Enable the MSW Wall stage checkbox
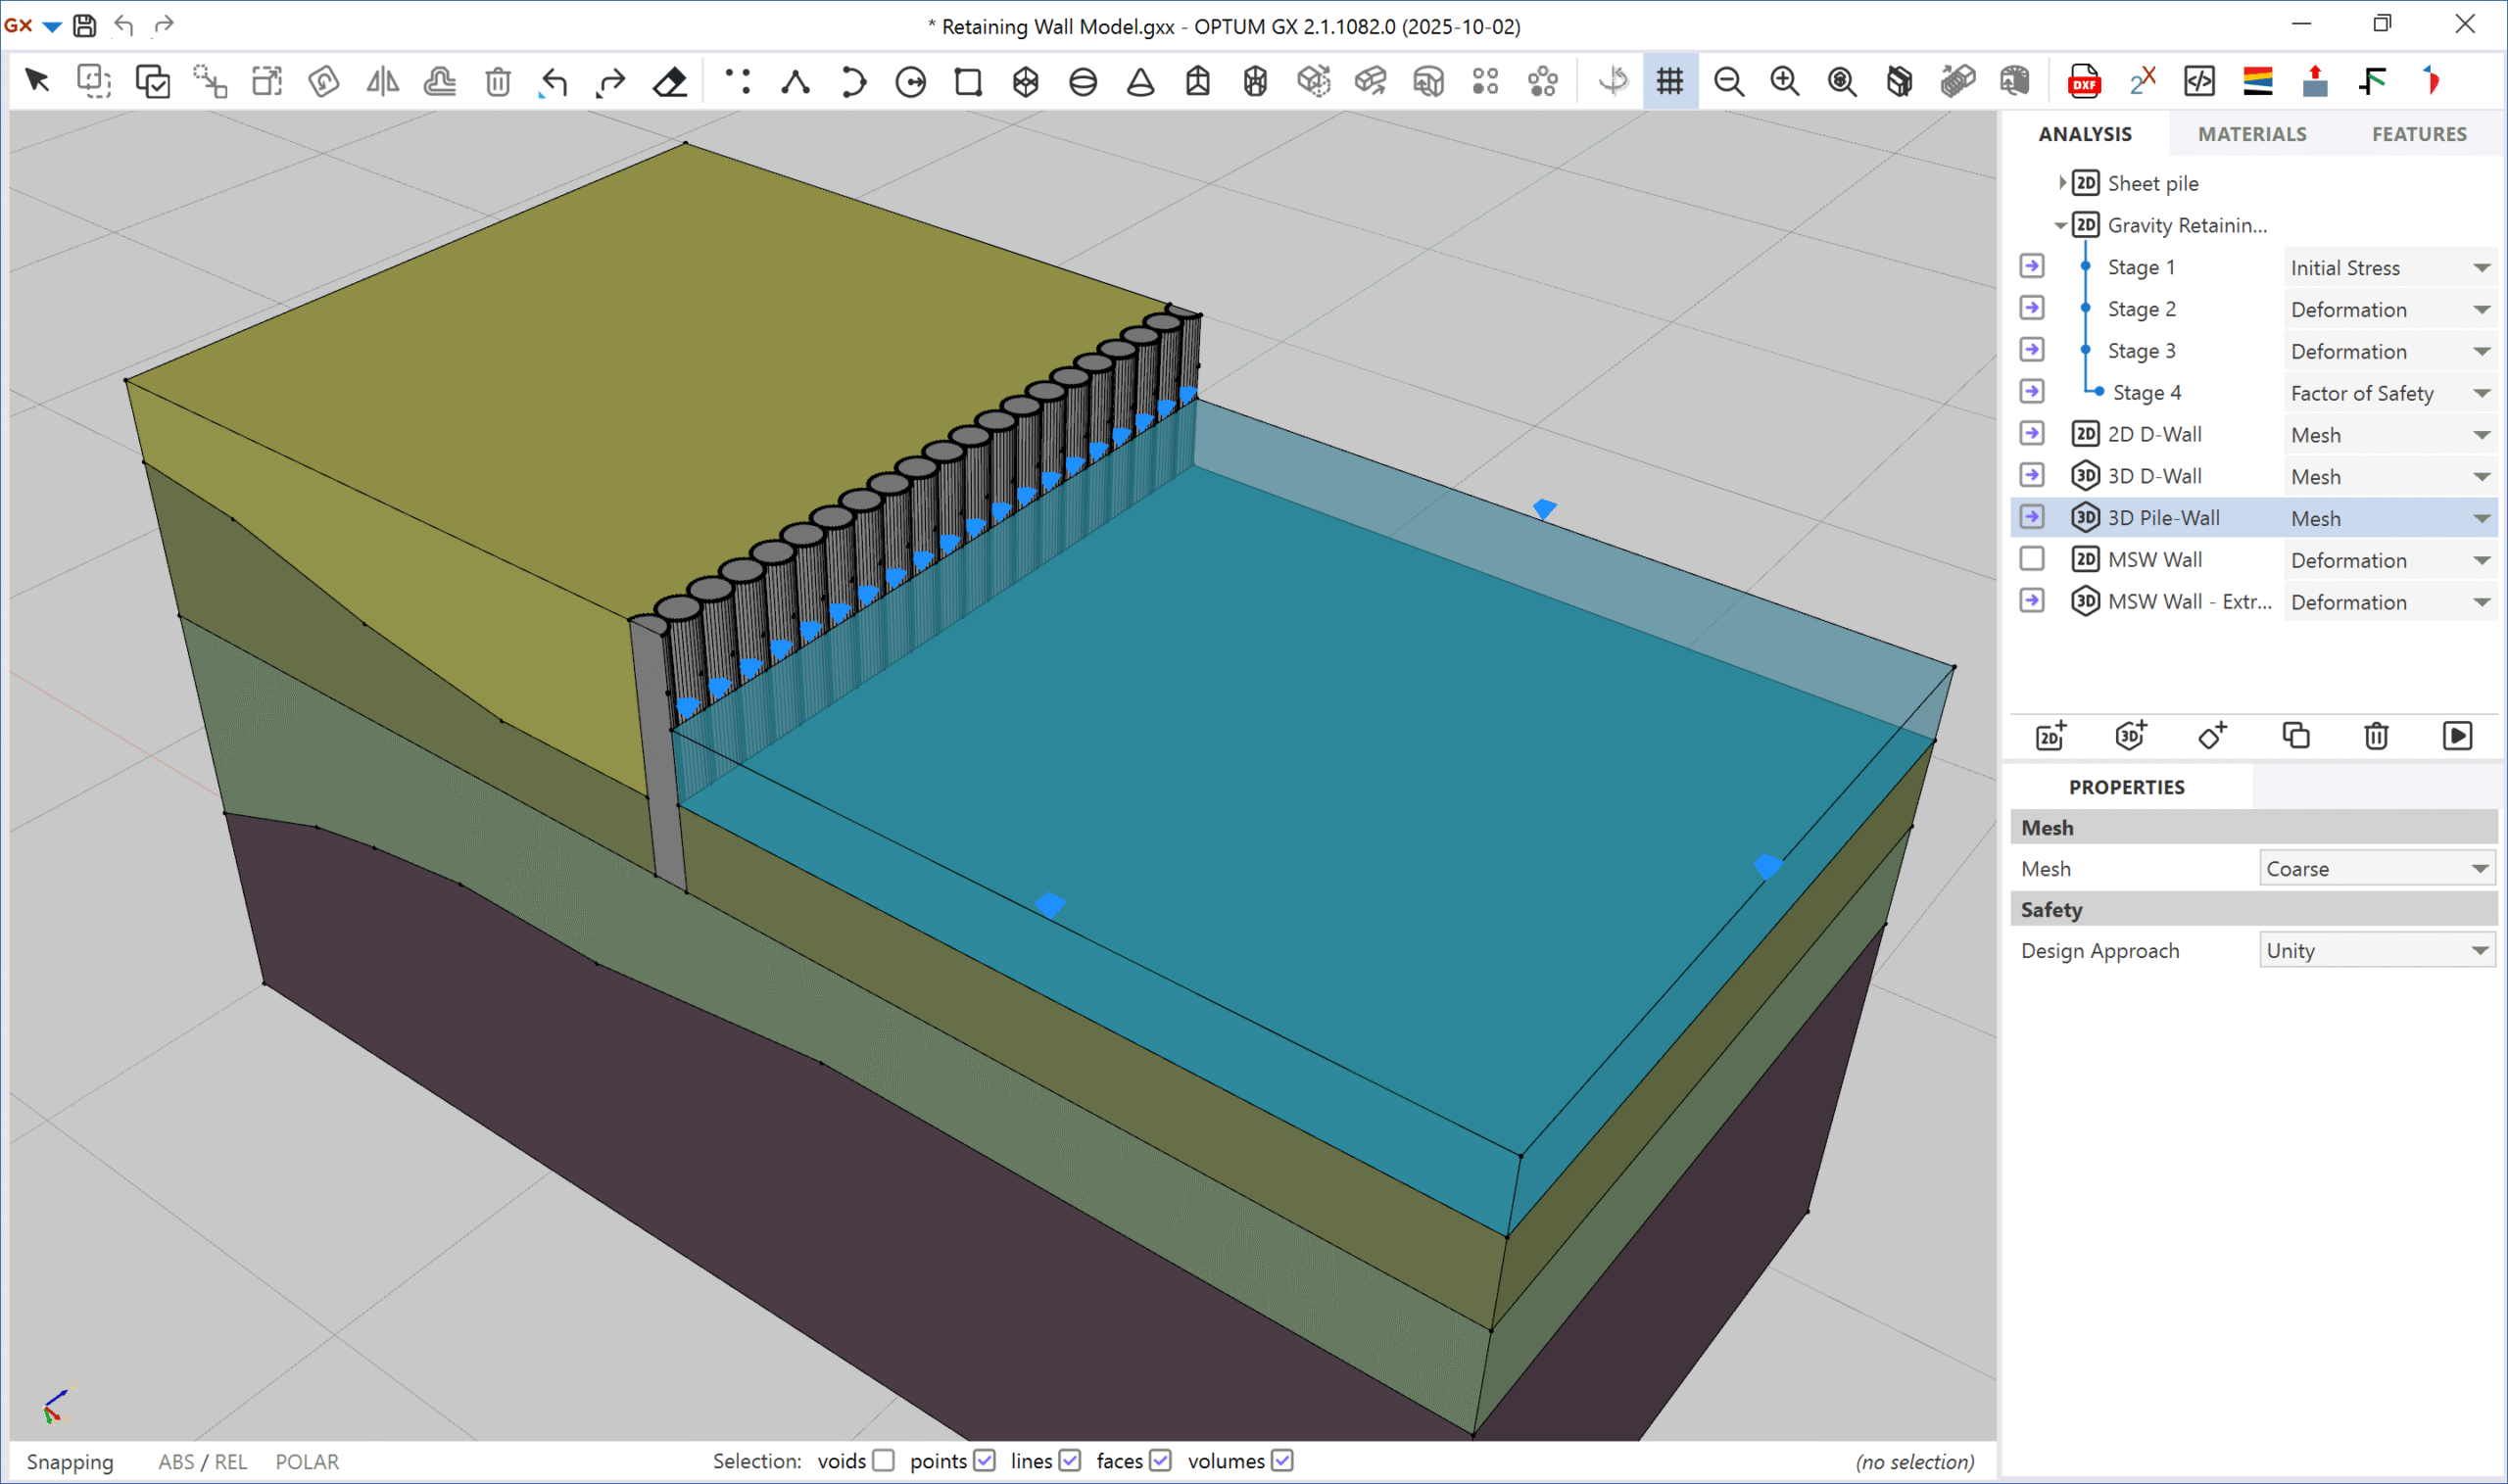This screenshot has height=1484, width=2508. coord(2031,559)
